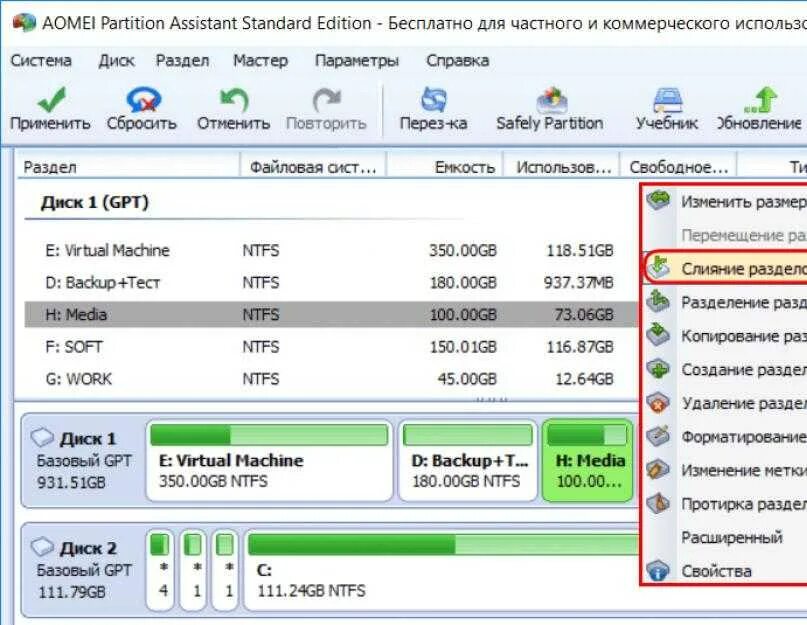Sort by the Емкость column header
The image size is (807, 625).
[445, 167]
